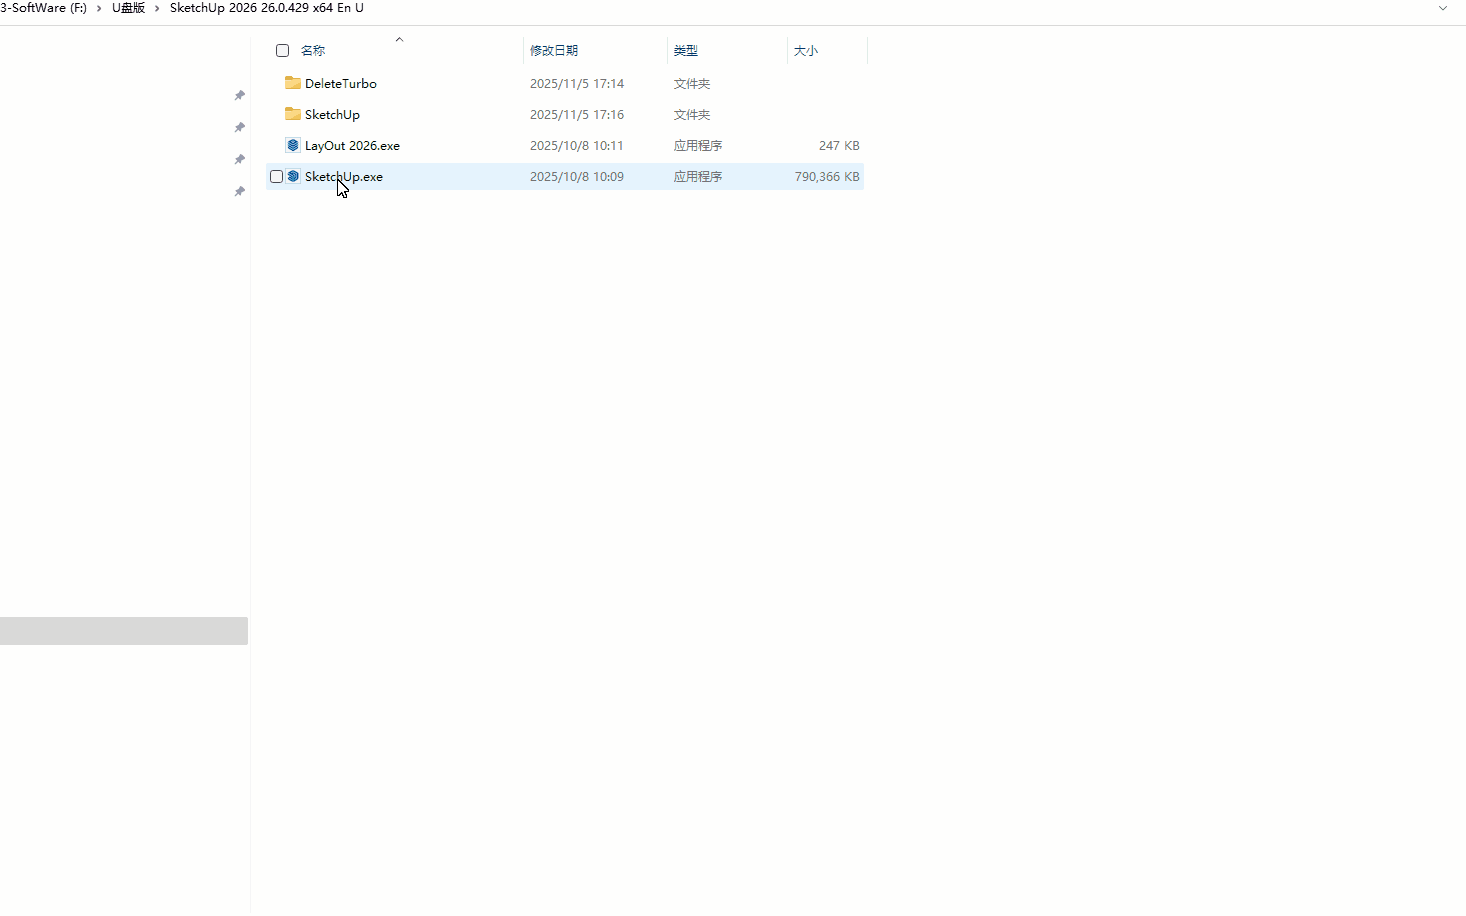This screenshot has width=1466, height=916.
Task: Navigate to the U盘版 breadcrumb folder
Action: click(x=128, y=8)
